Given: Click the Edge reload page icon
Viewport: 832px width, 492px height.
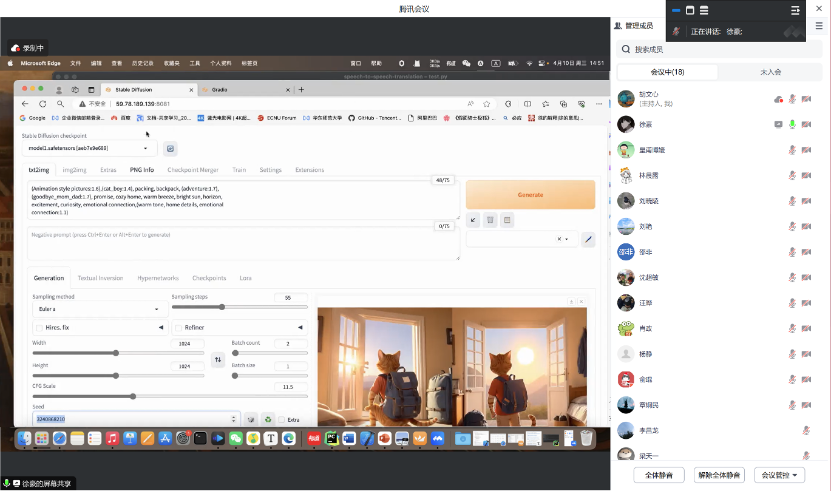Looking at the screenshot, I should point(42,104).
